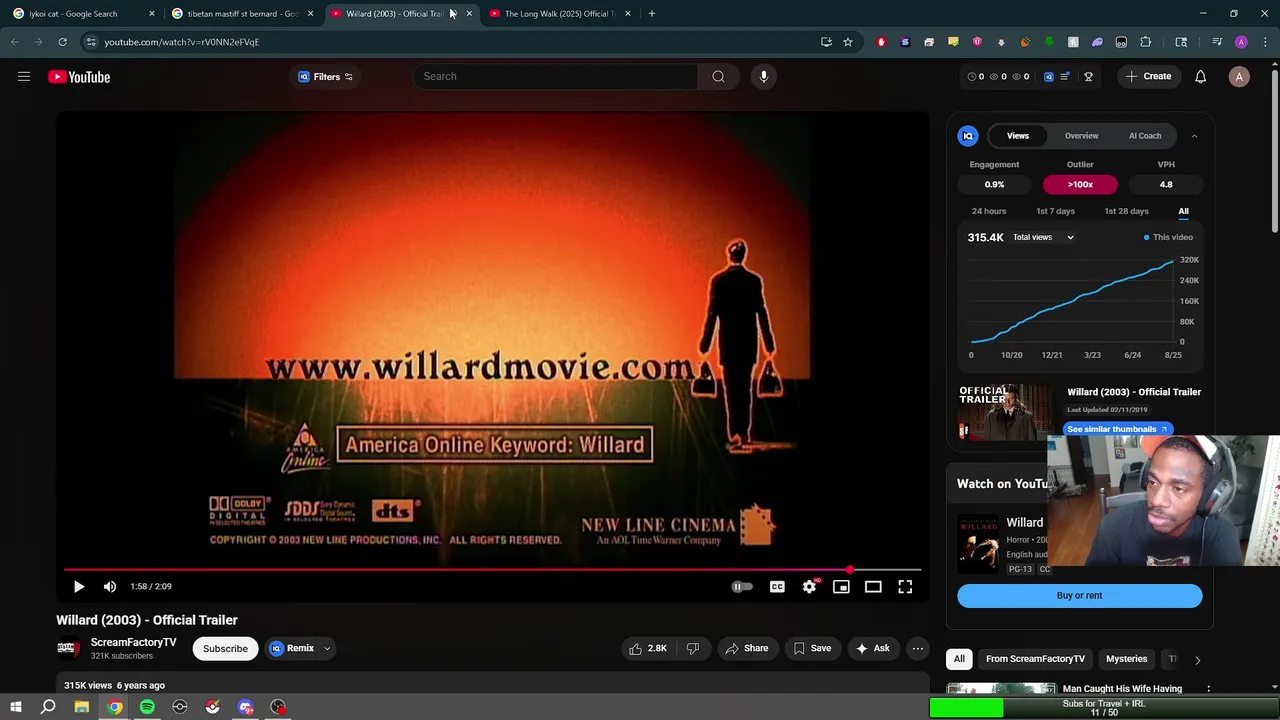The width and height of the screenshot is (1280, 720).
Task: Click the Ask button
Action: [x=872, y=648]
